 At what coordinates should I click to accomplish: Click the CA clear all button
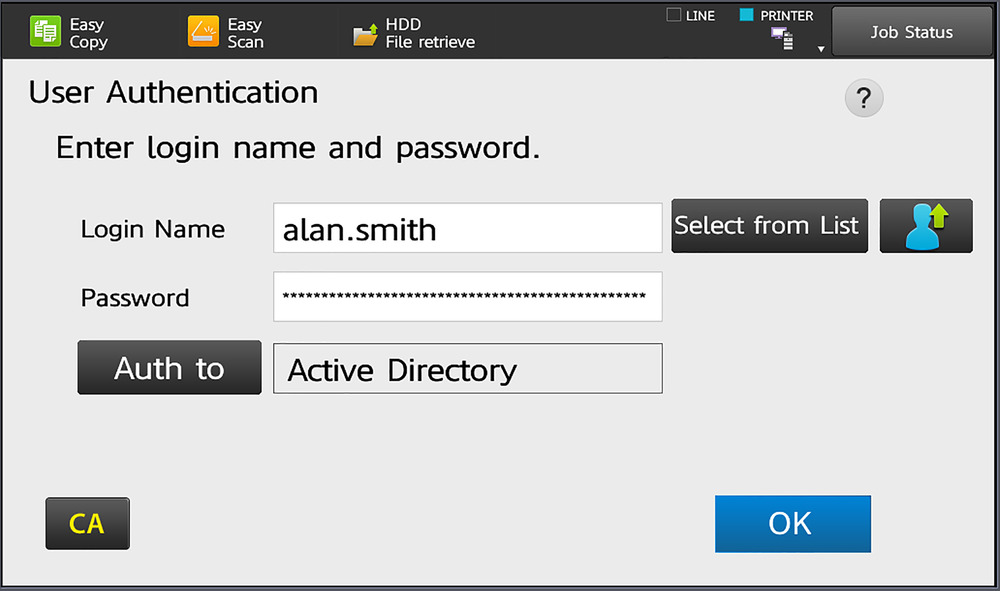point(87,523)
